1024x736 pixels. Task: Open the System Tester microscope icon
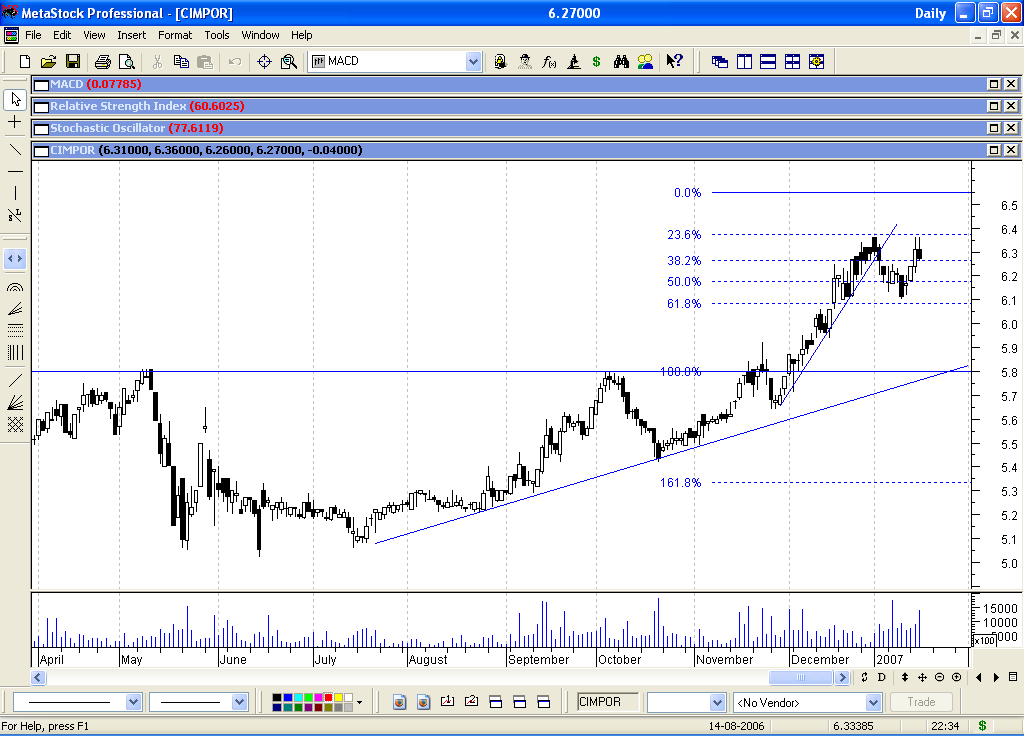pos(573,61)
